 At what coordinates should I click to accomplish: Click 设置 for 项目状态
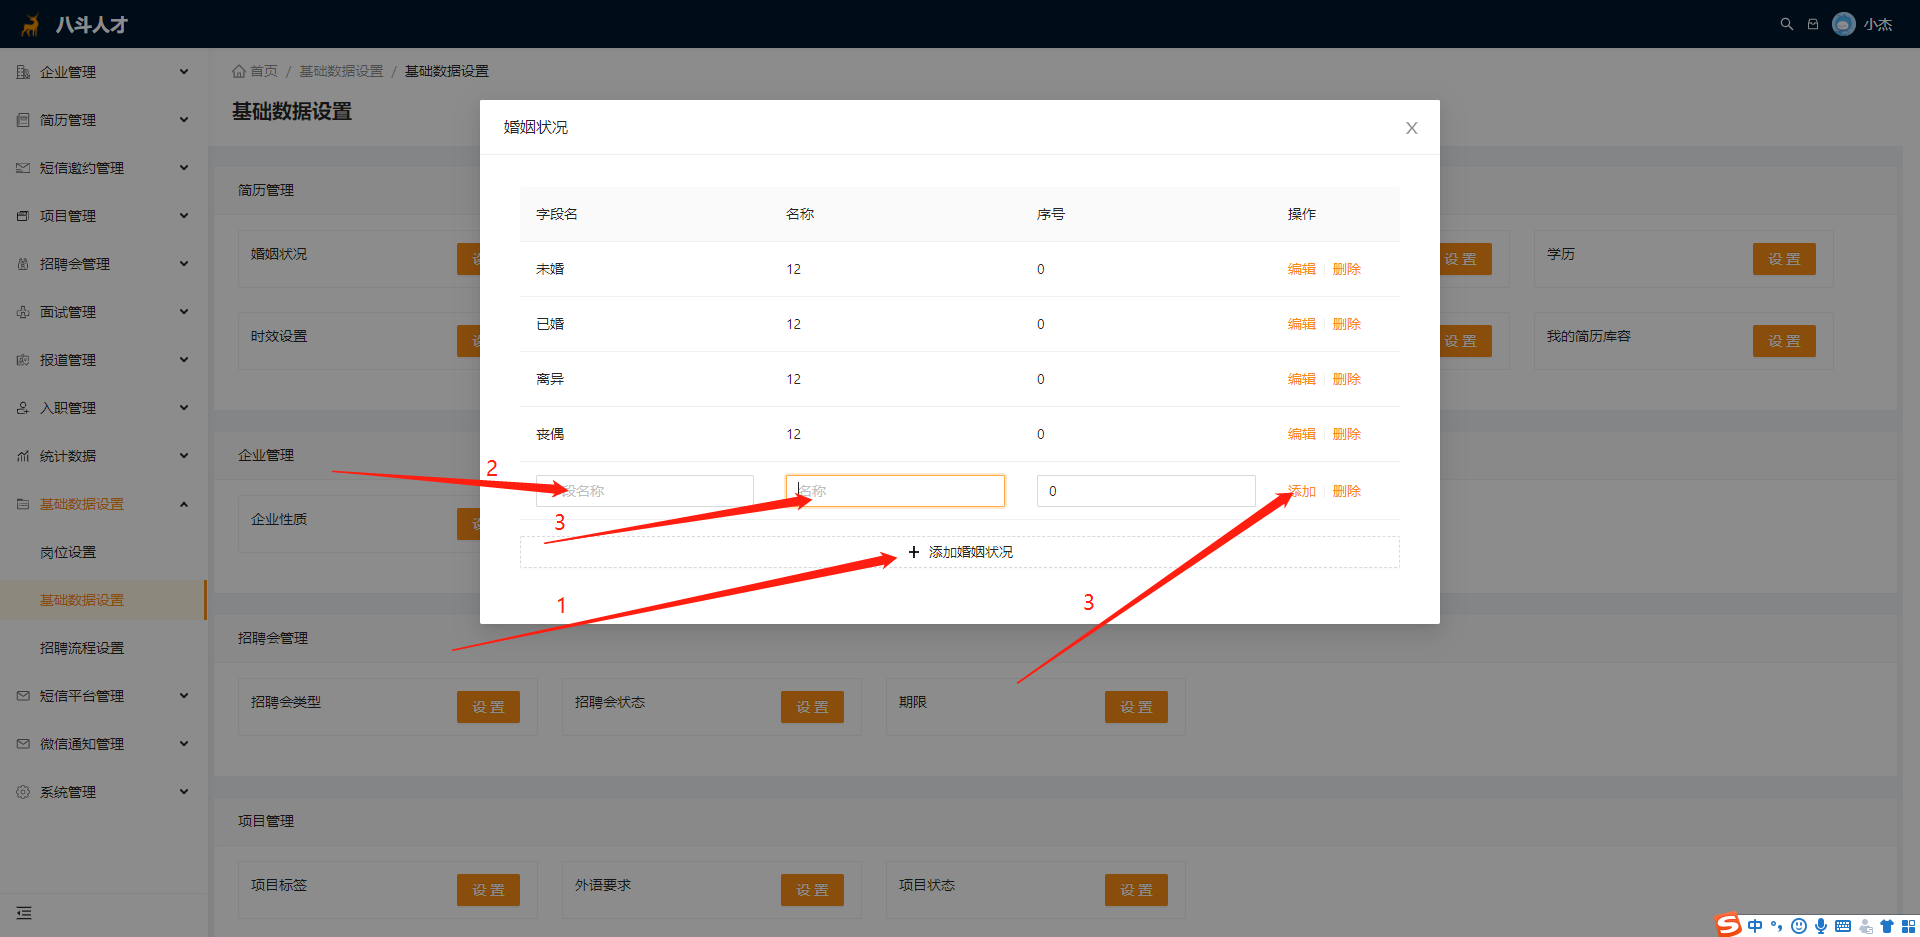(1136, 890)
